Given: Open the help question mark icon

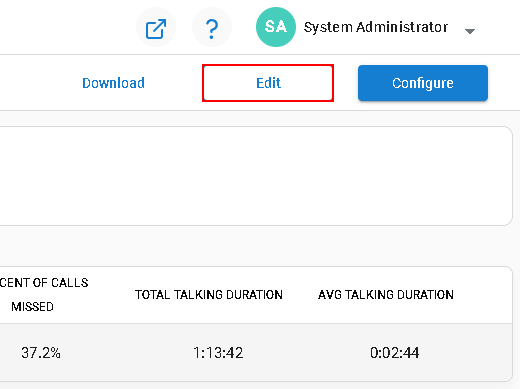Looking at the screenshot, I should point(212,27).
